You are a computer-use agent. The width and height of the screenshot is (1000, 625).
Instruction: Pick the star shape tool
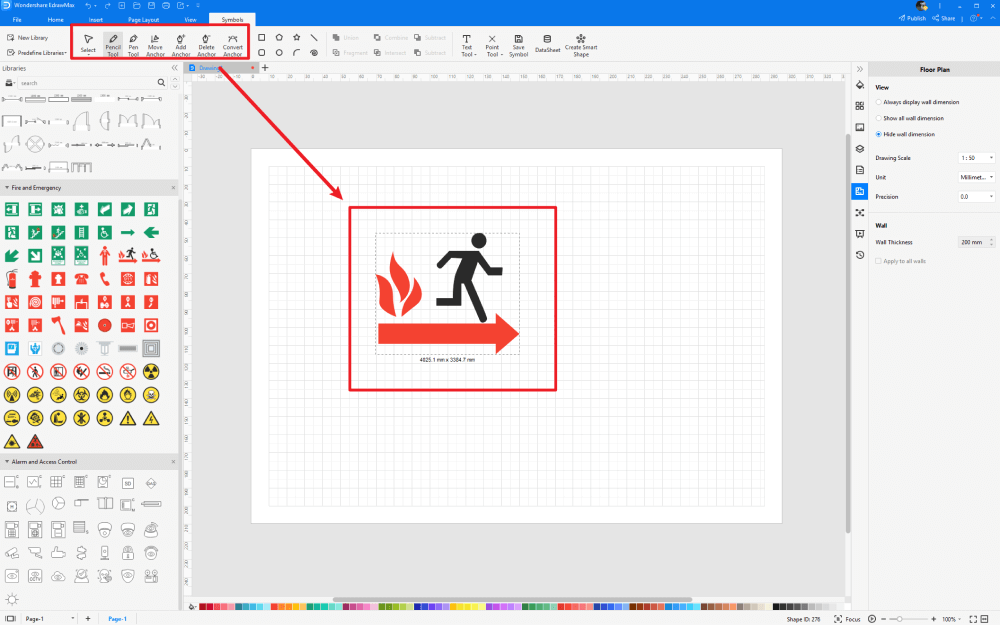(x=297, y=38)
